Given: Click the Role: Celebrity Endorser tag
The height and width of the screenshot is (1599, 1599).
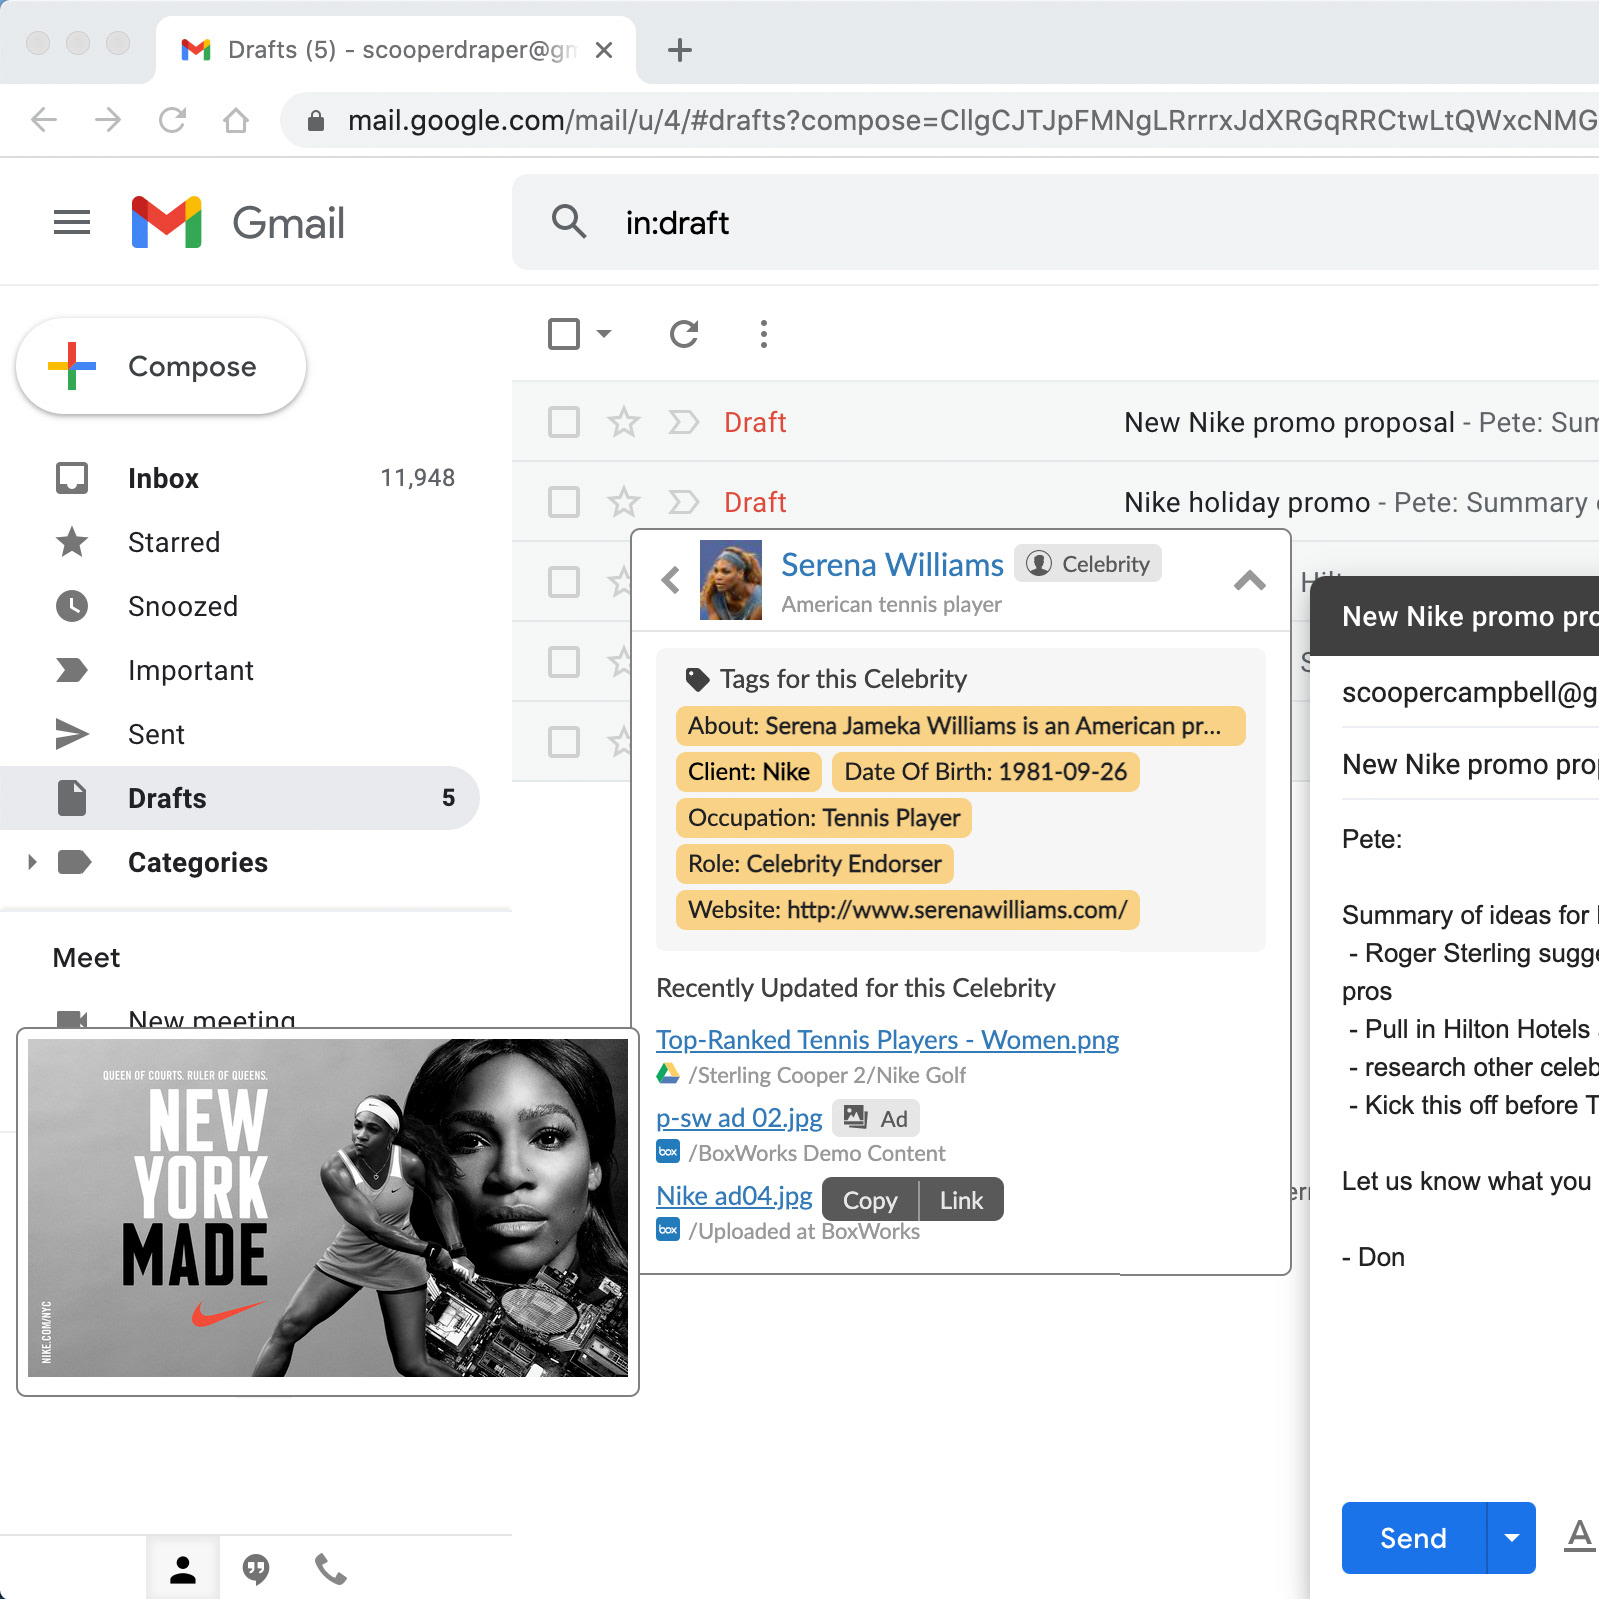Looking at the screenshot, I should [815, 864].
